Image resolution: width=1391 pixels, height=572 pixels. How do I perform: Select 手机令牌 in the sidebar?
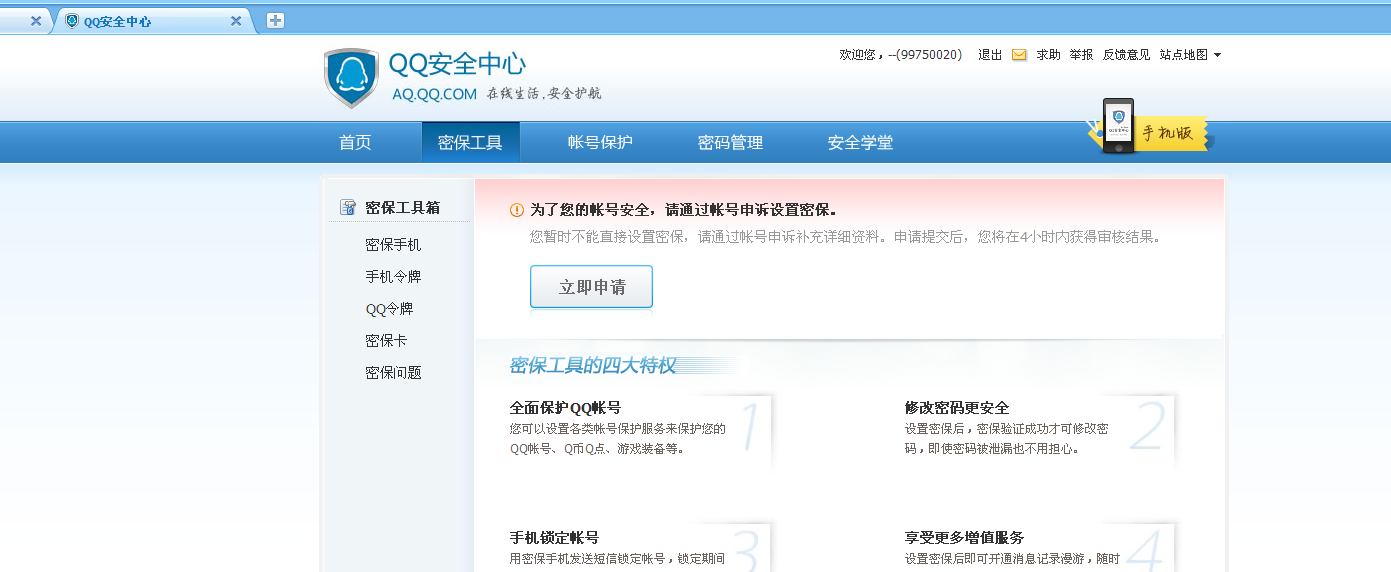[393, 277]
